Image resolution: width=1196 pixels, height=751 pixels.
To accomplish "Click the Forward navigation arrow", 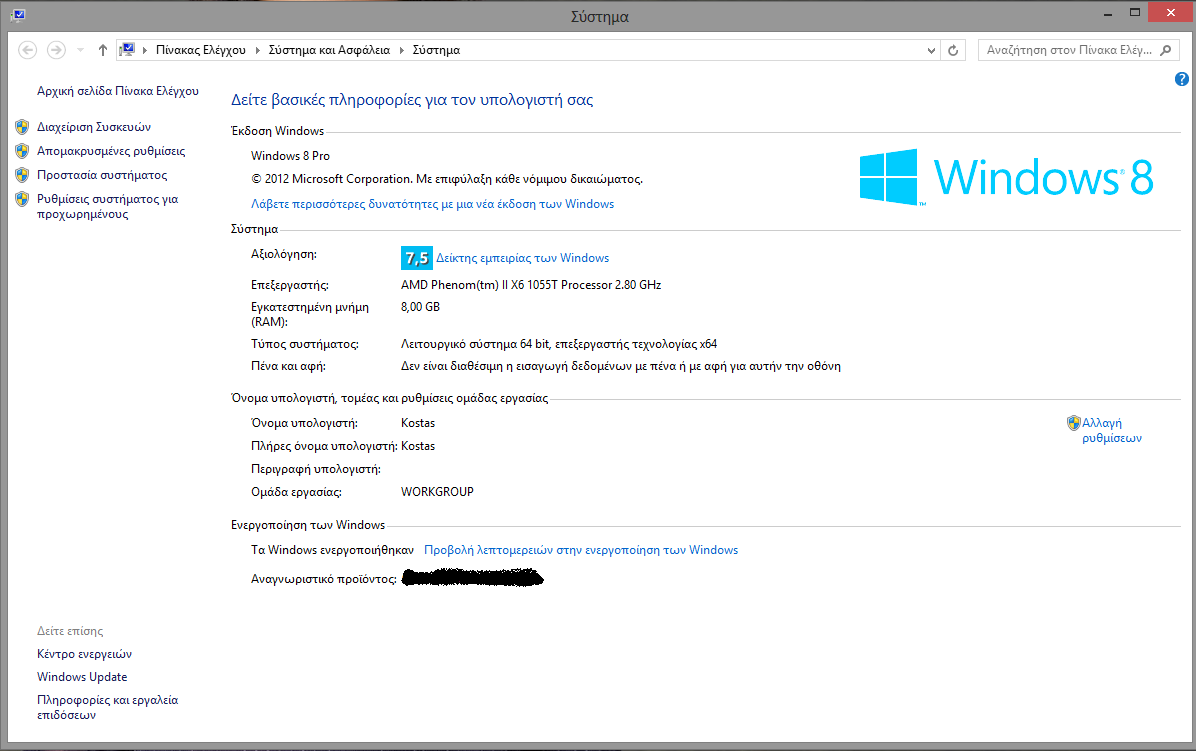I will click(56, 50).
